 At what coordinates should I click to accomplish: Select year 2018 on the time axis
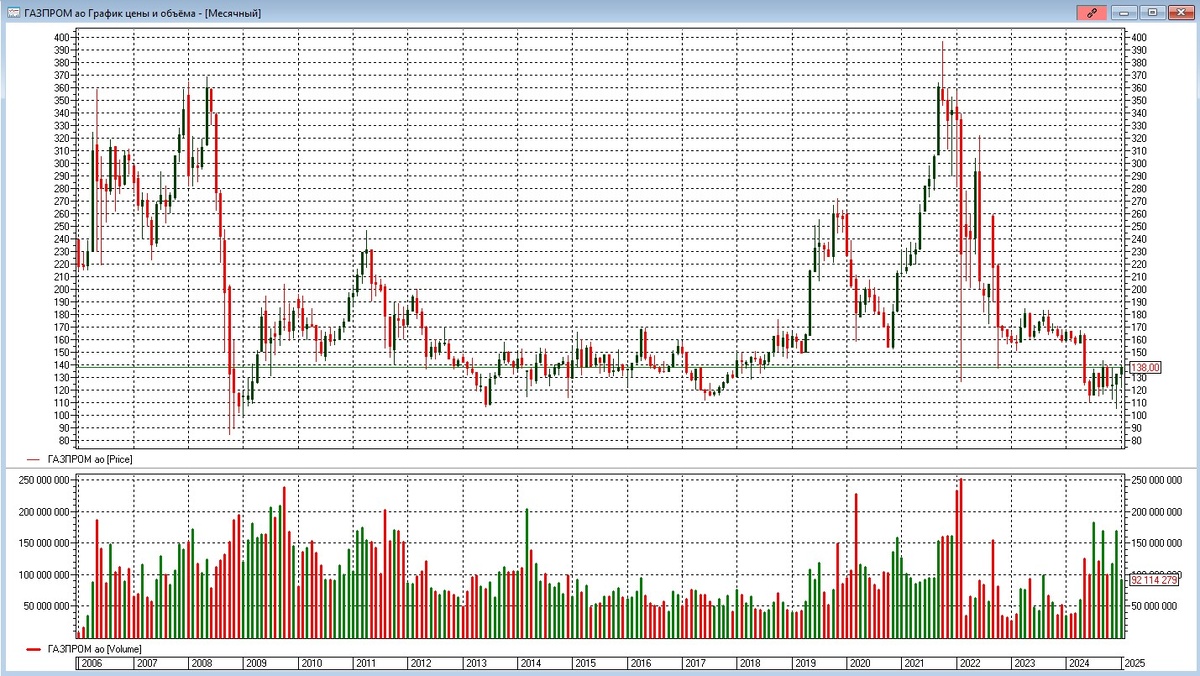750,663
